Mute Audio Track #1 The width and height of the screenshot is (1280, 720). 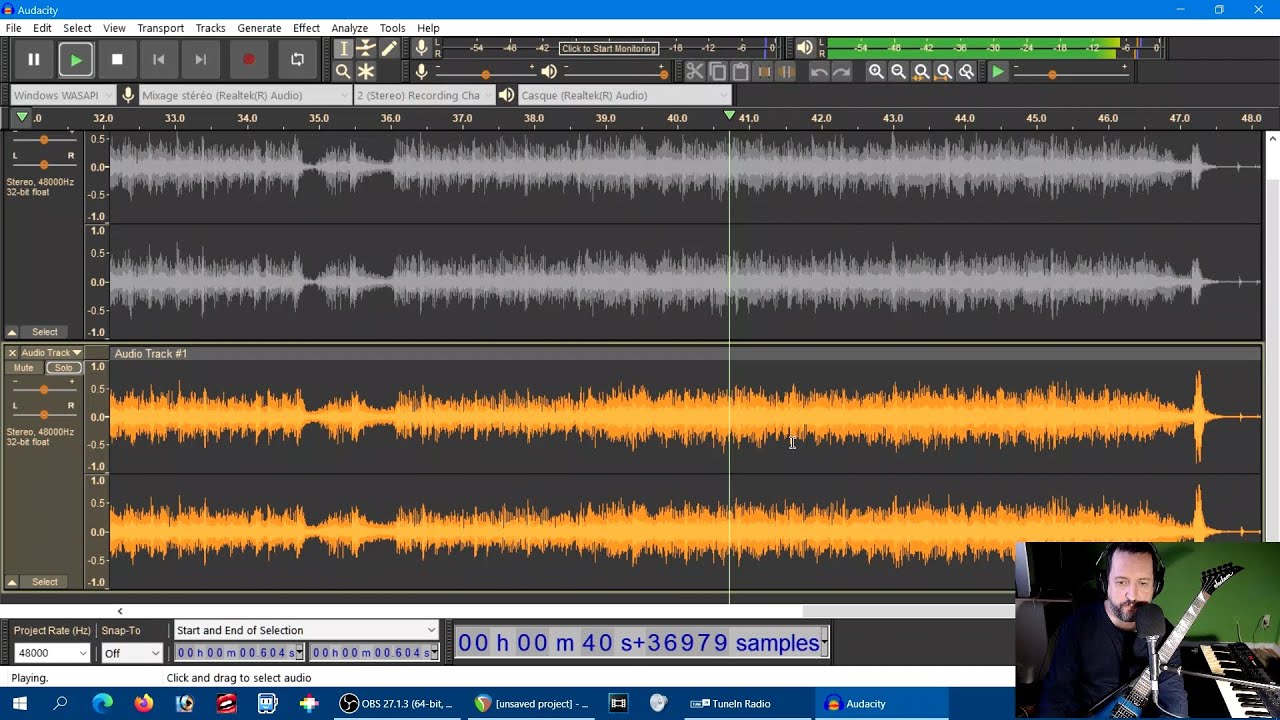(x=23, y=368)
